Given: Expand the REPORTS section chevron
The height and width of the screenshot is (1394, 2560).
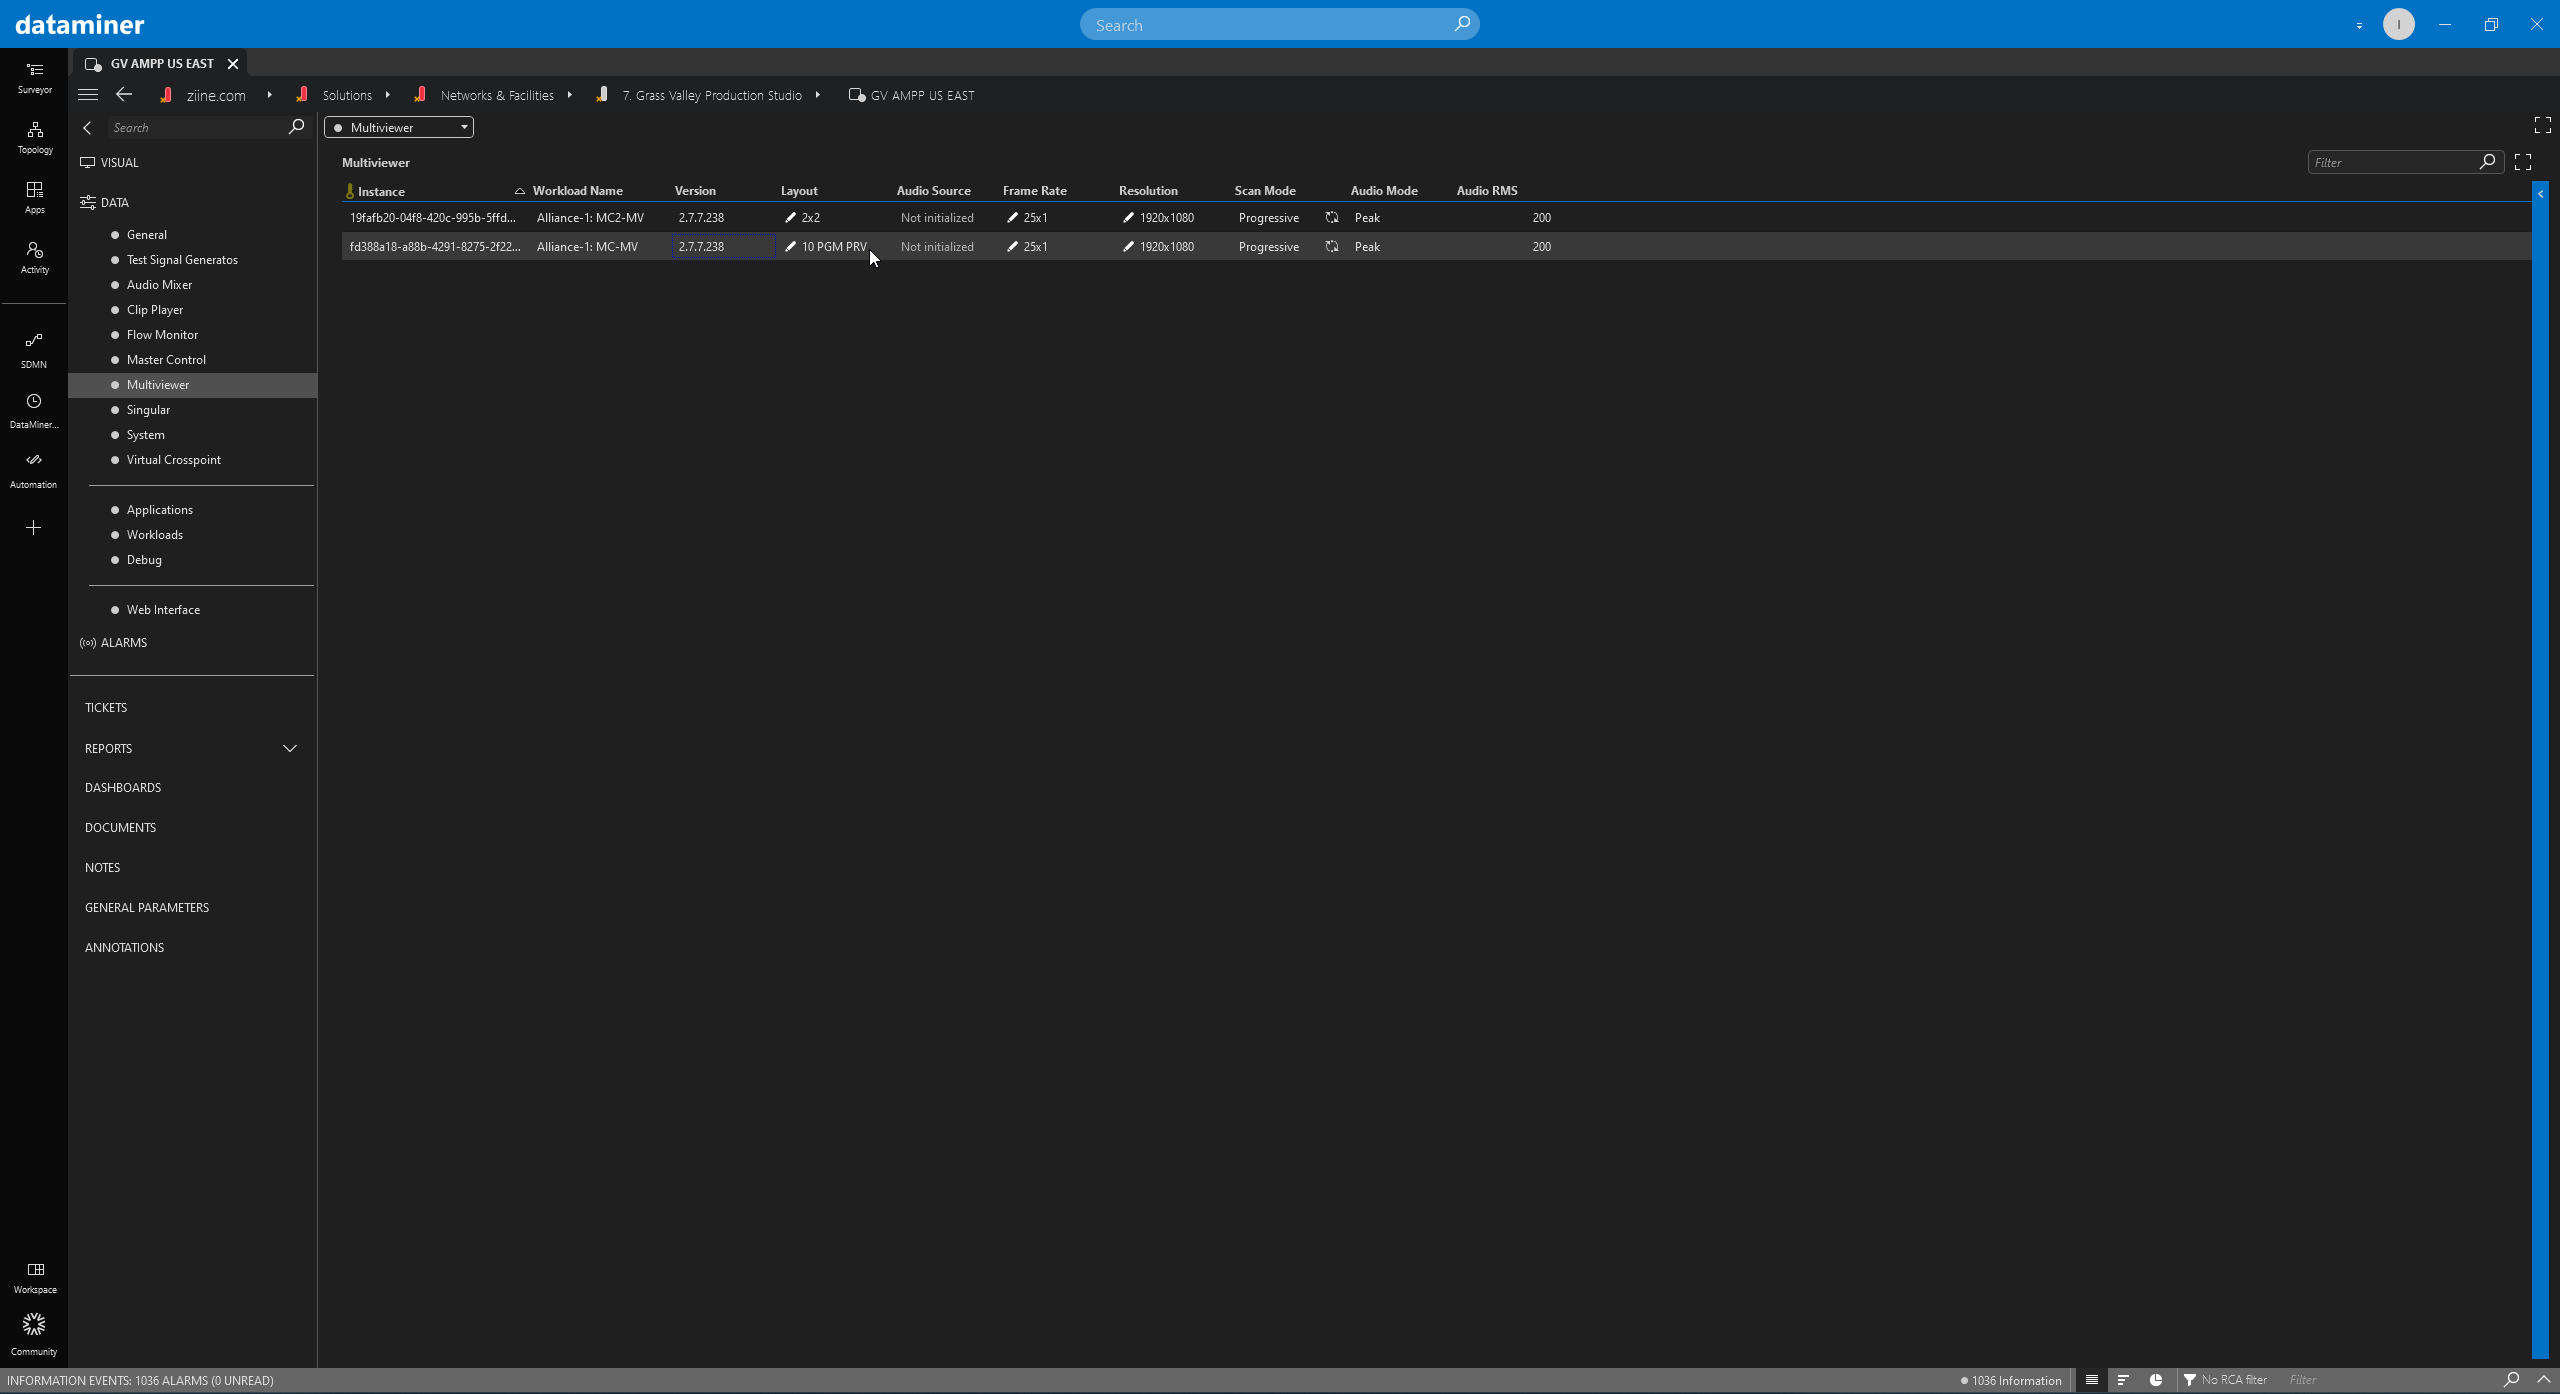Looking at the screenshot, I should [x=290, y=748].
